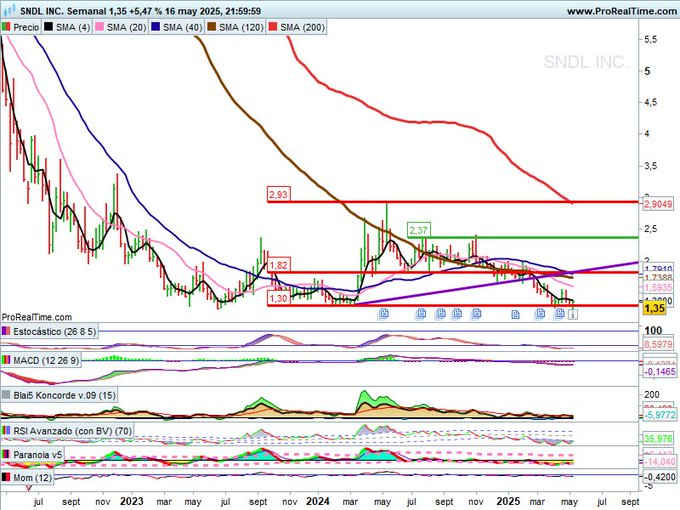Click the -5,9772 Koncorde value label
The width and height of the screenshot is (680, 510).
(659, 415)
